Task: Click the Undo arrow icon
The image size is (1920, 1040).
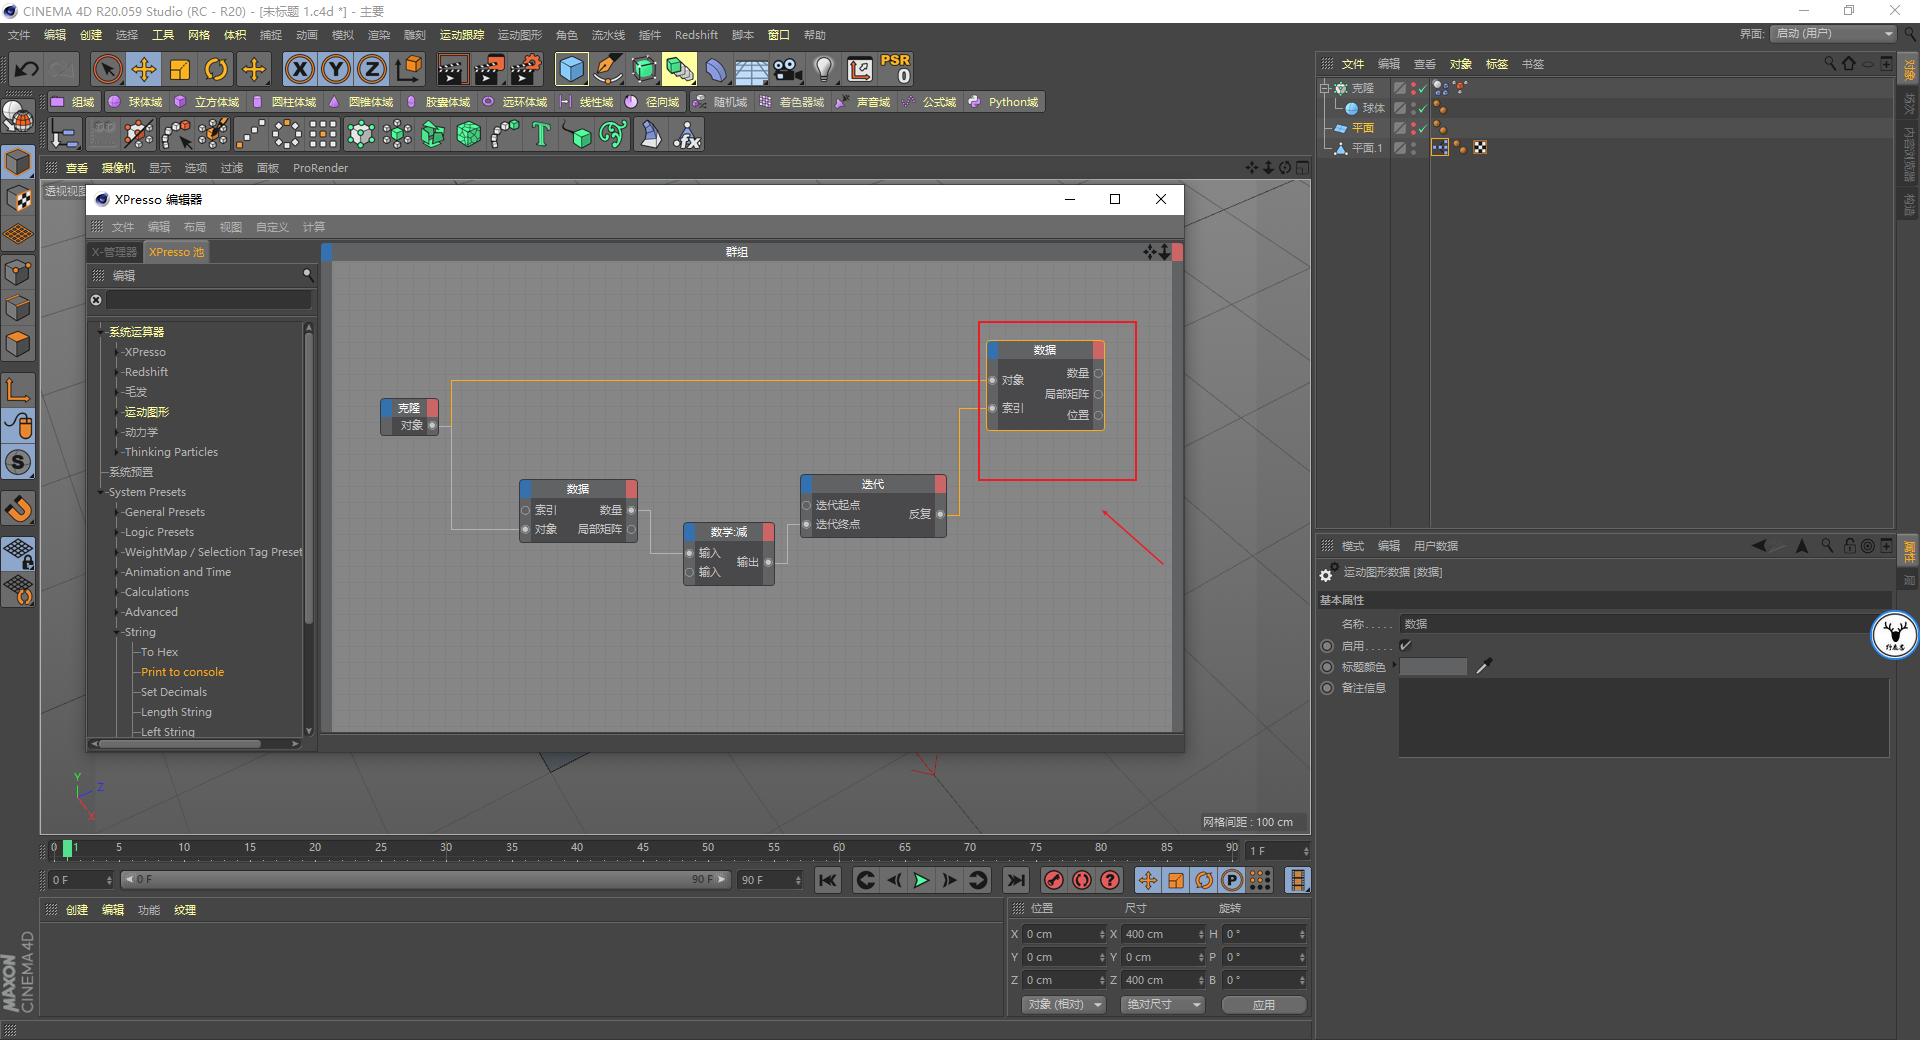Action: coord(27,70)
